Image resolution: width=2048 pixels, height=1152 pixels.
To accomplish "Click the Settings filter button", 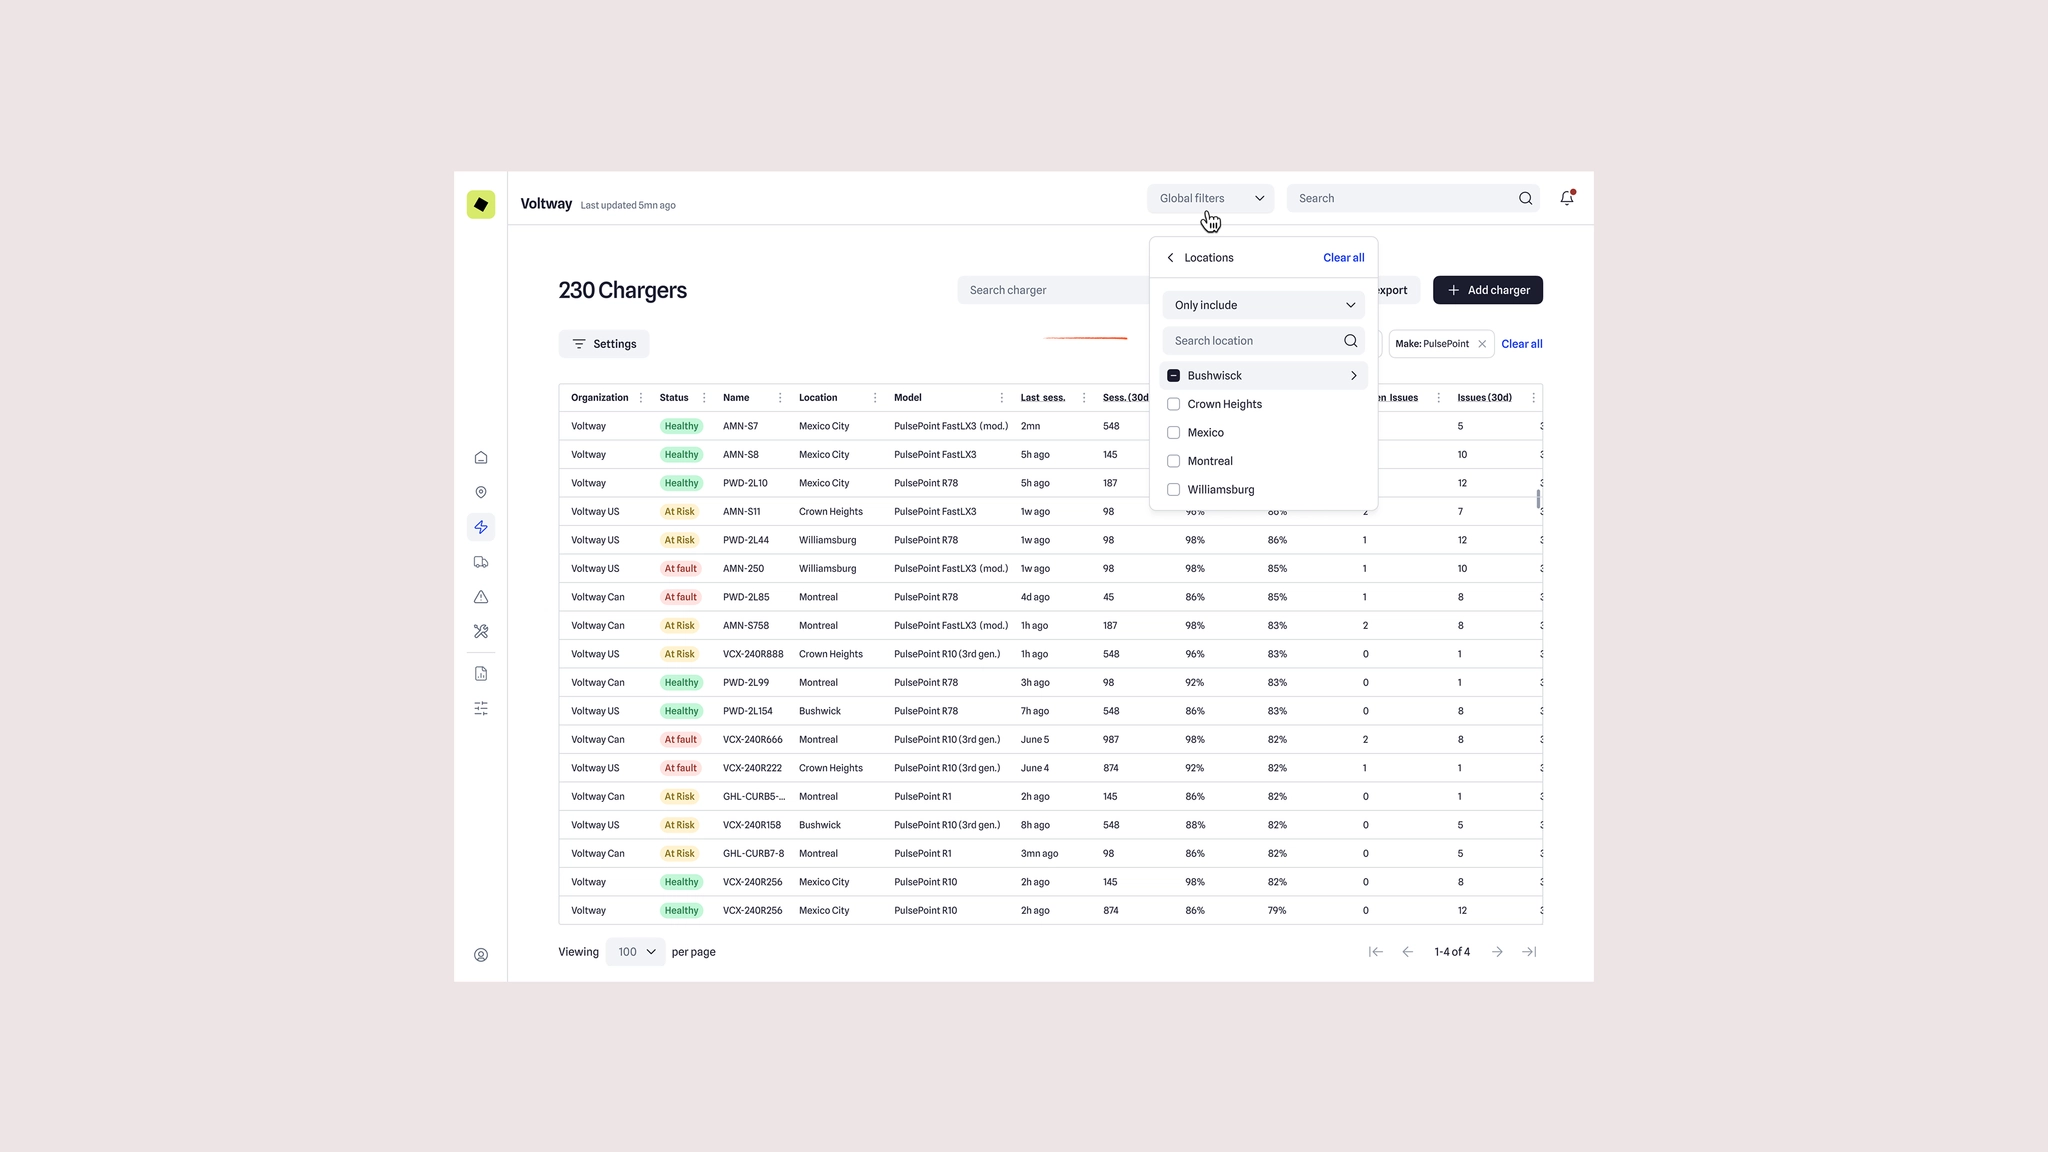I will click(604, 344).
